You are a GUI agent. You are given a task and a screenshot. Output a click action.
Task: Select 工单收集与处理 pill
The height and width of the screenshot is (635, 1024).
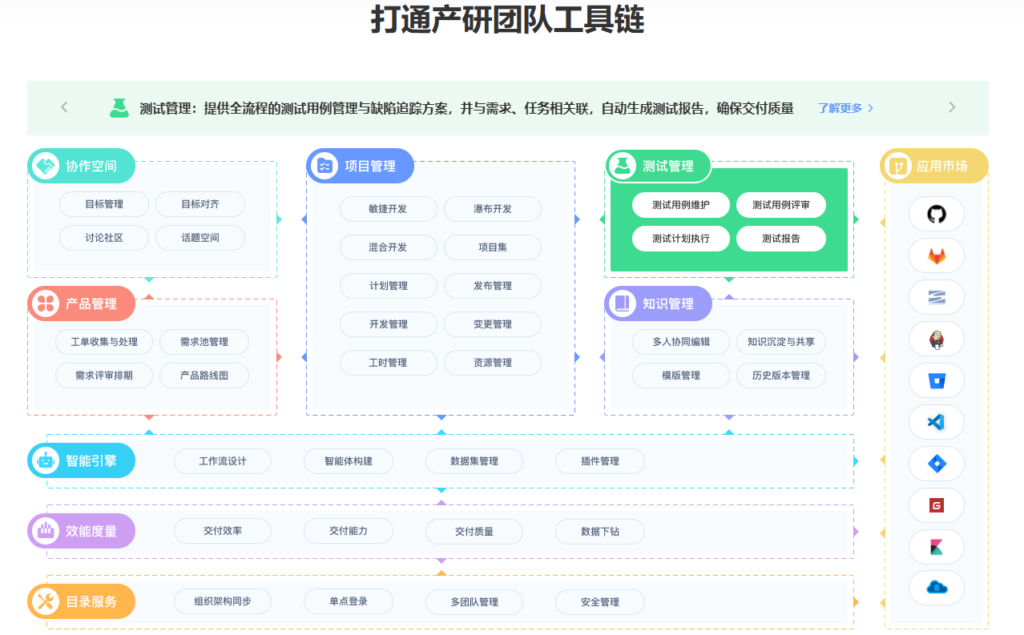[x=104, y=342]
